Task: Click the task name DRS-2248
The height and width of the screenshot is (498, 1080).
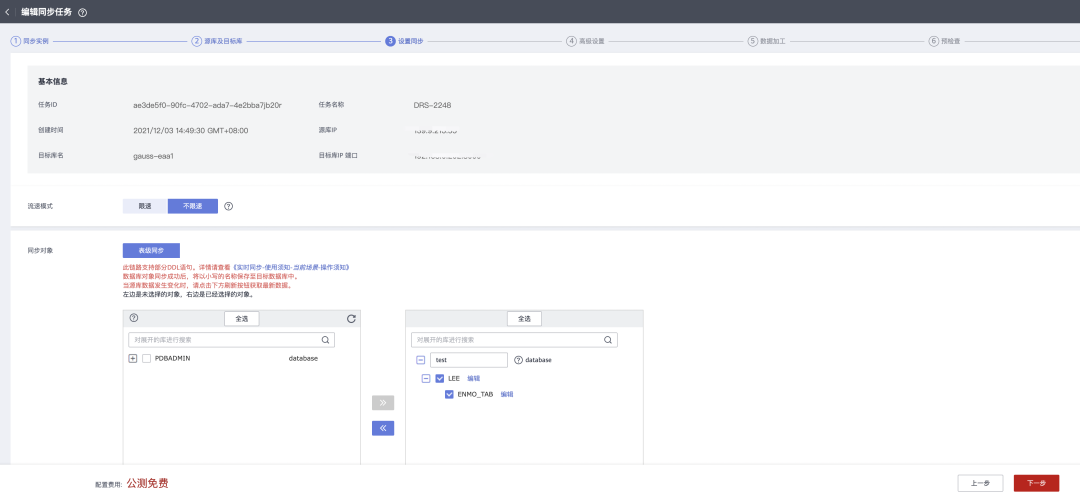Action: point(433,105)
